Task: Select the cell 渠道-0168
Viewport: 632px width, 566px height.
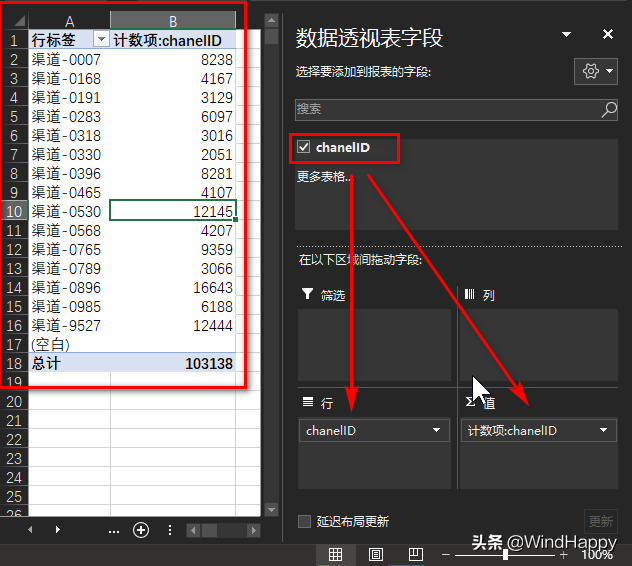Action: [x=69, y=79]
